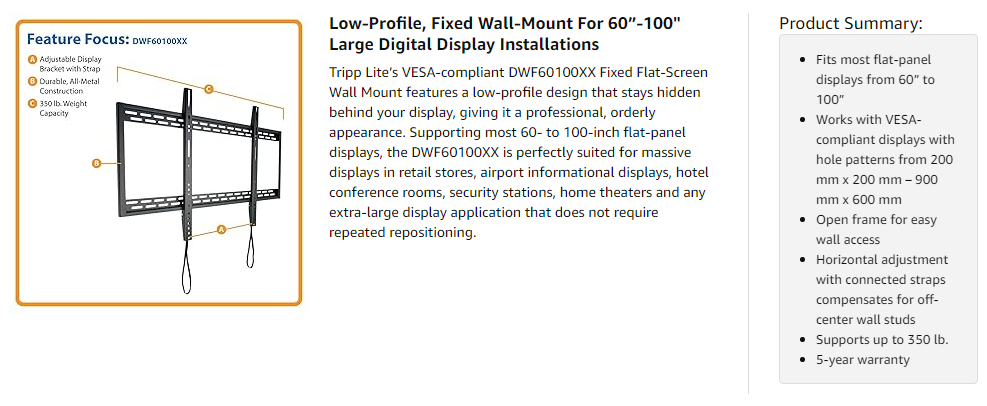Click the C callout marker above the mount
This screenshot has height=406, width=987.
[208, 89]
